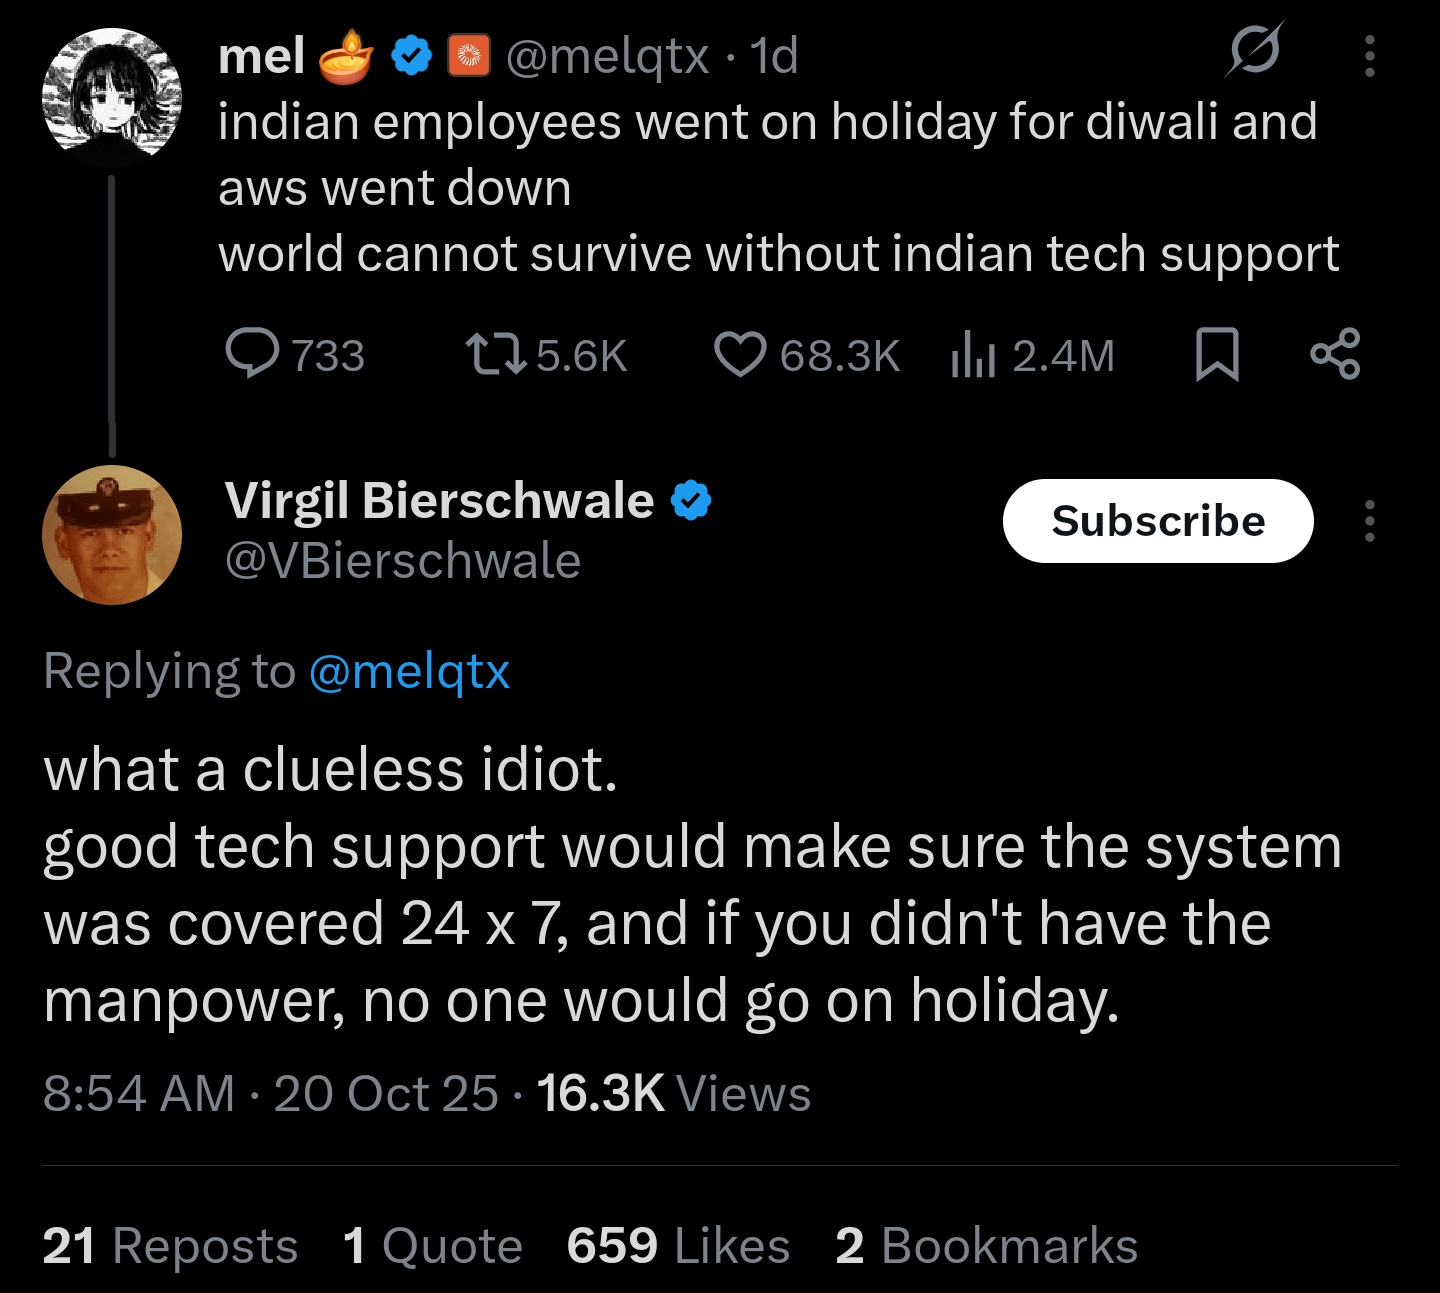Click mel's blue verified badge
Image resolution: width=1440 pixels, height=1293 pixels.
411,56
